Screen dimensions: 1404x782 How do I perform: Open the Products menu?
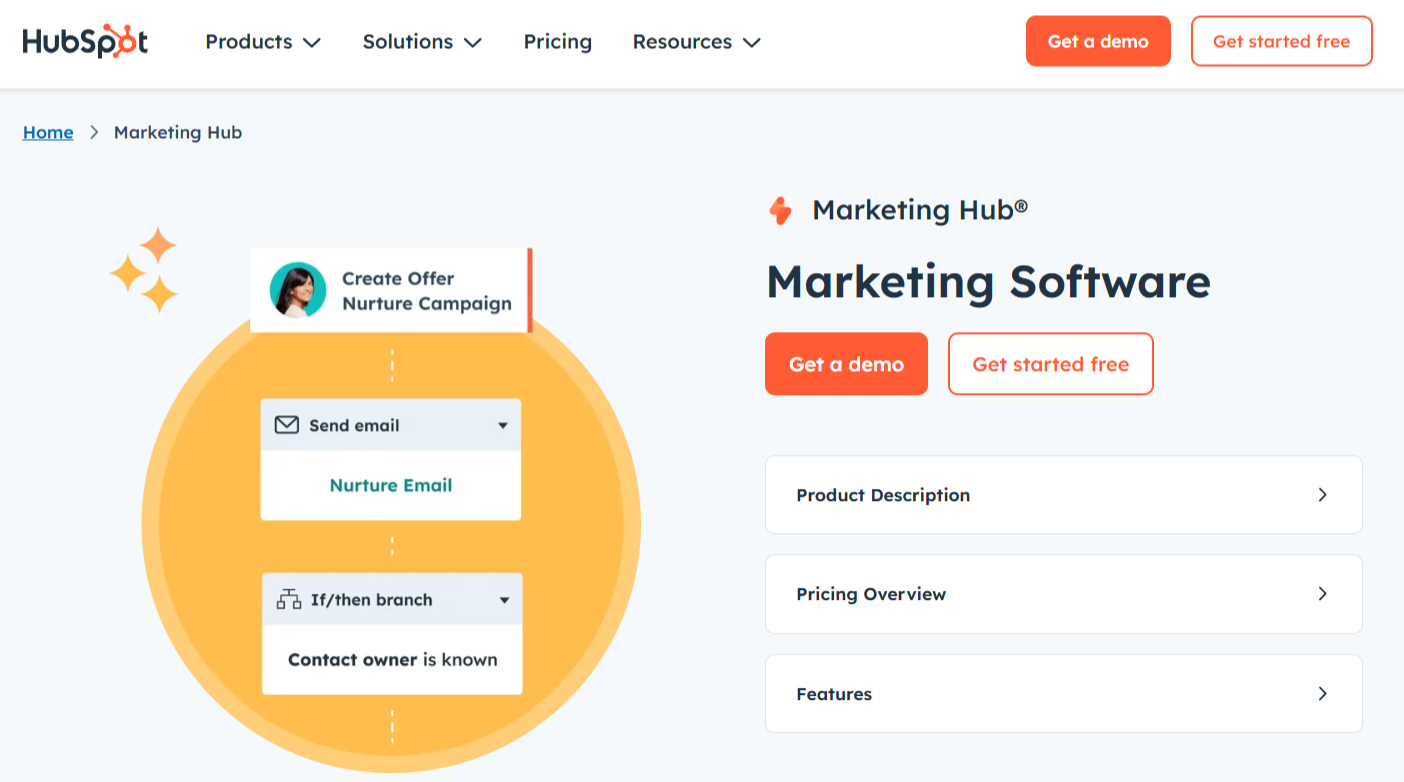263,42
